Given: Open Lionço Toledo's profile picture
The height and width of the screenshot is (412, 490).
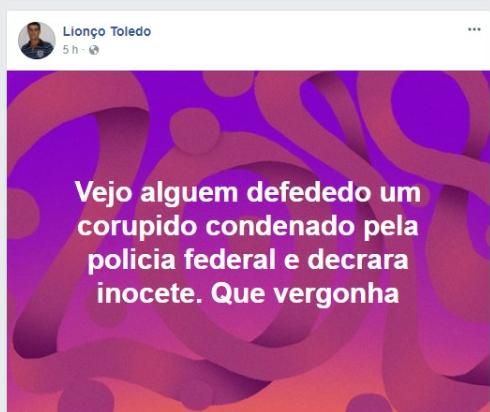Looking at the screenshot, I should click(x=37, y=40).
